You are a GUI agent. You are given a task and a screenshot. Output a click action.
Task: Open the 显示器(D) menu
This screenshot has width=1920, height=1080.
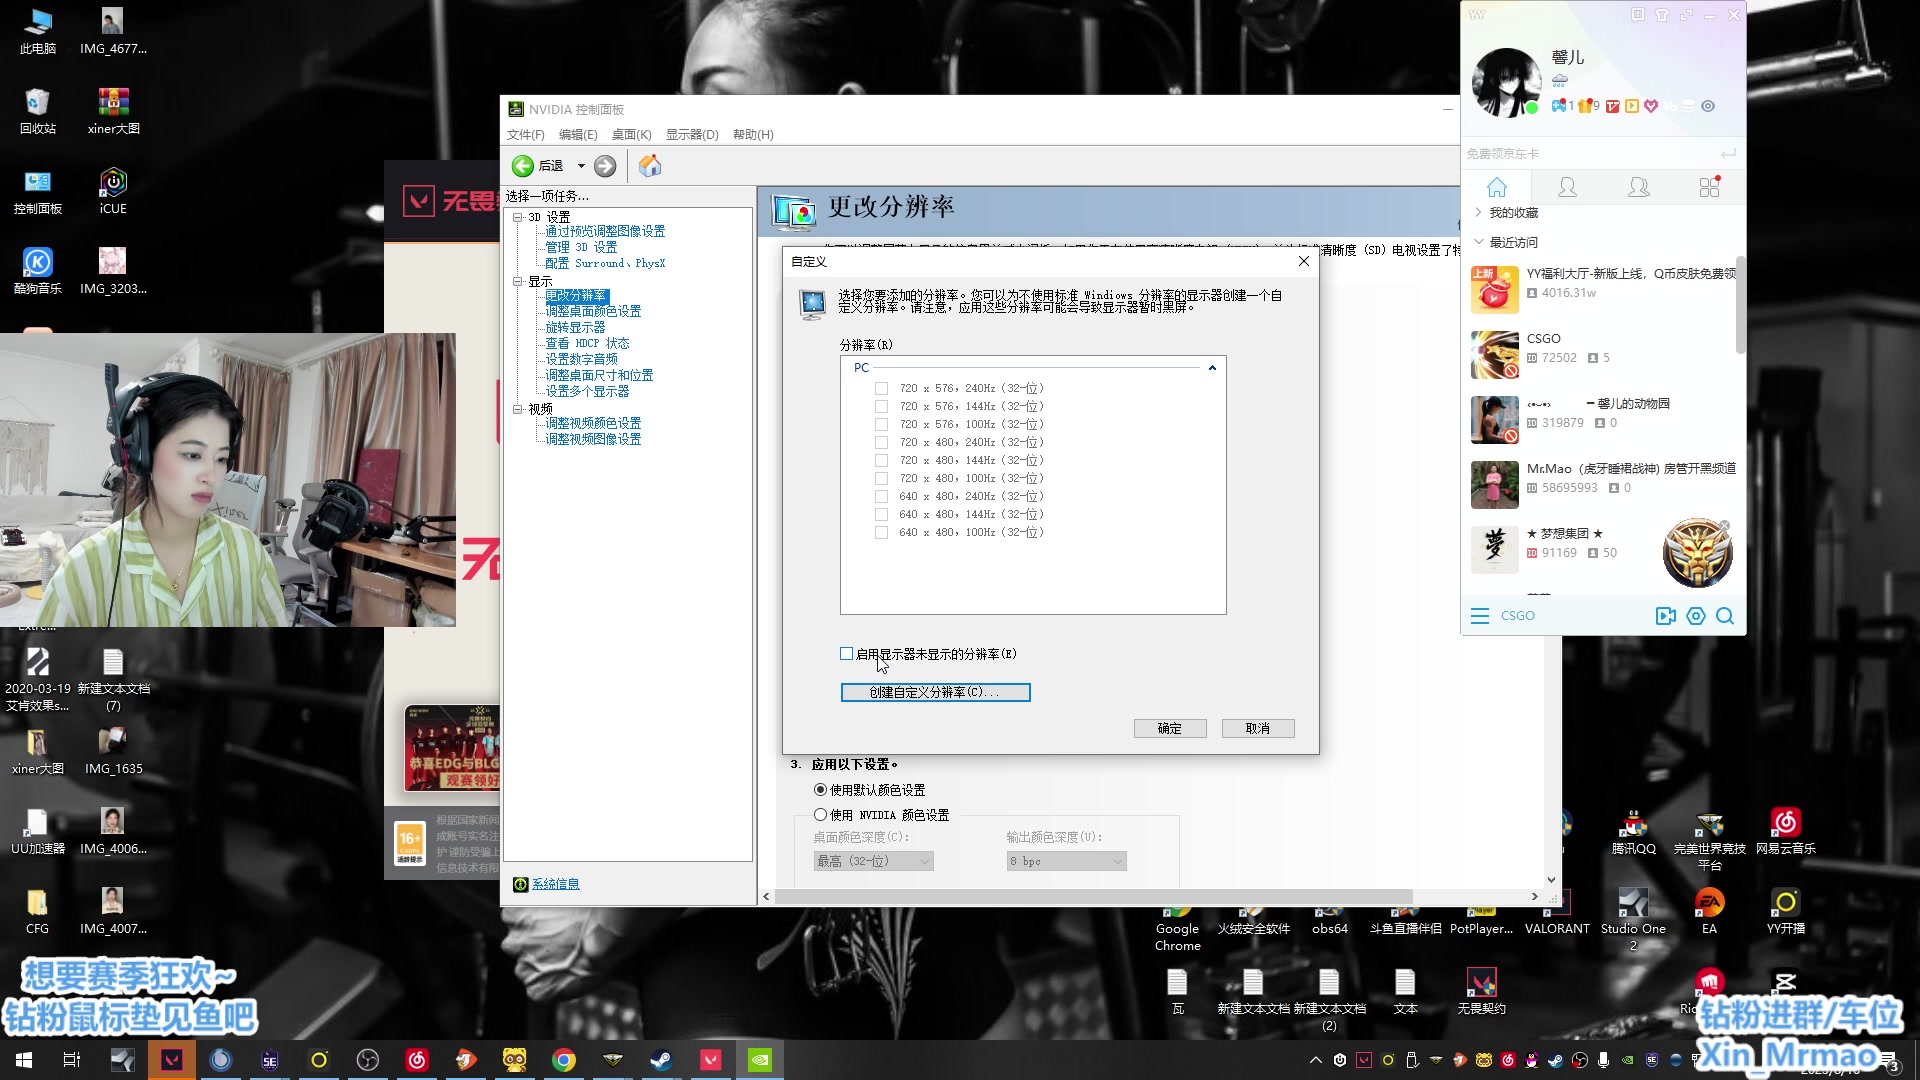coord(692,135)
